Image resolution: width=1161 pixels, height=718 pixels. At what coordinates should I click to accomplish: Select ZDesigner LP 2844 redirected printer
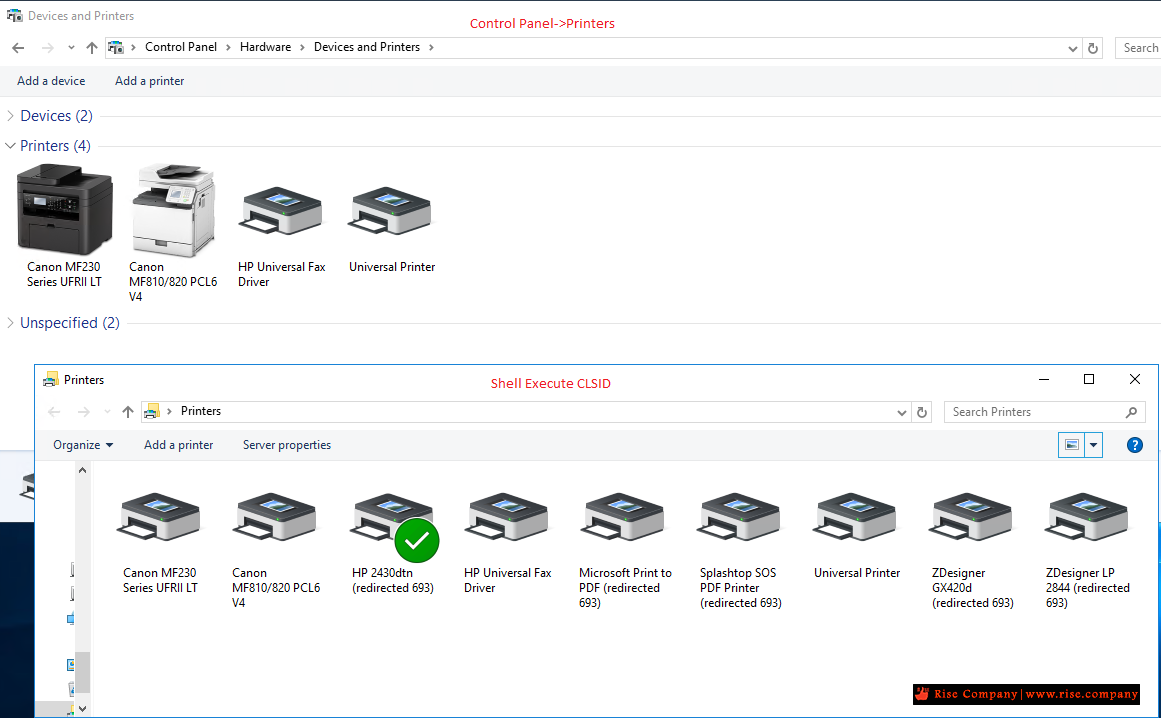pyautogui.click(x=1087, y=550)
